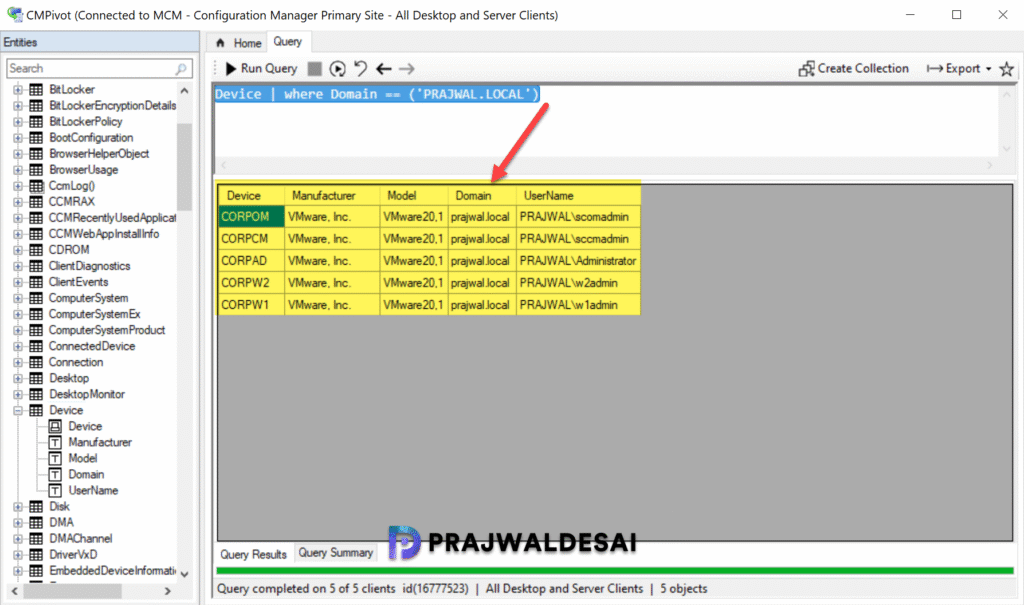Click the Home tab house icon
Viewport: 1024px width, 605px height.
point(220,43)
